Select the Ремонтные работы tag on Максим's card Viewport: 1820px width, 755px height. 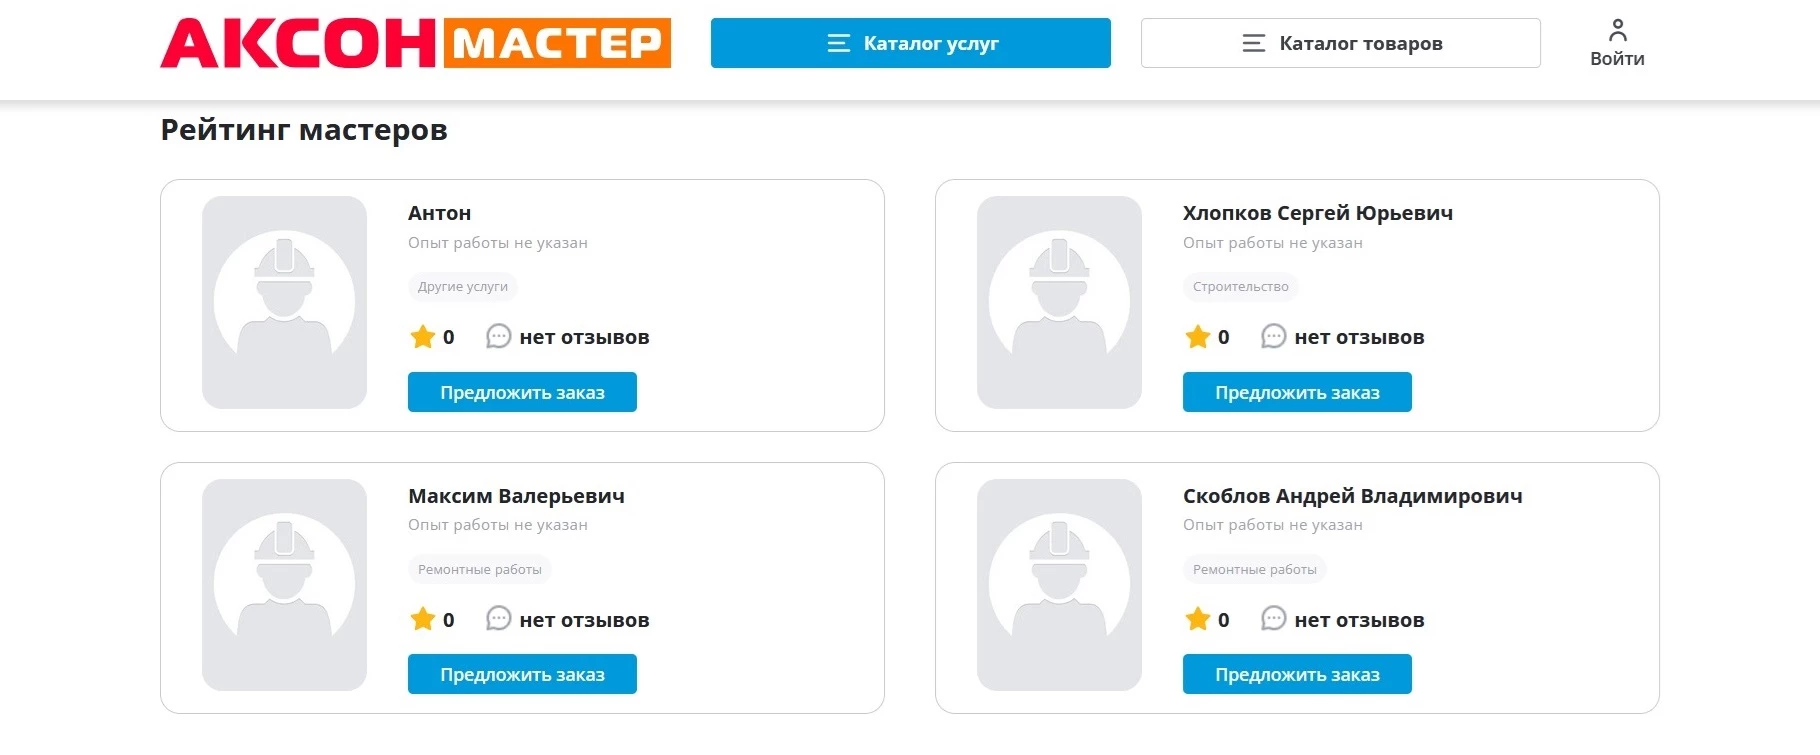point(480,569)
